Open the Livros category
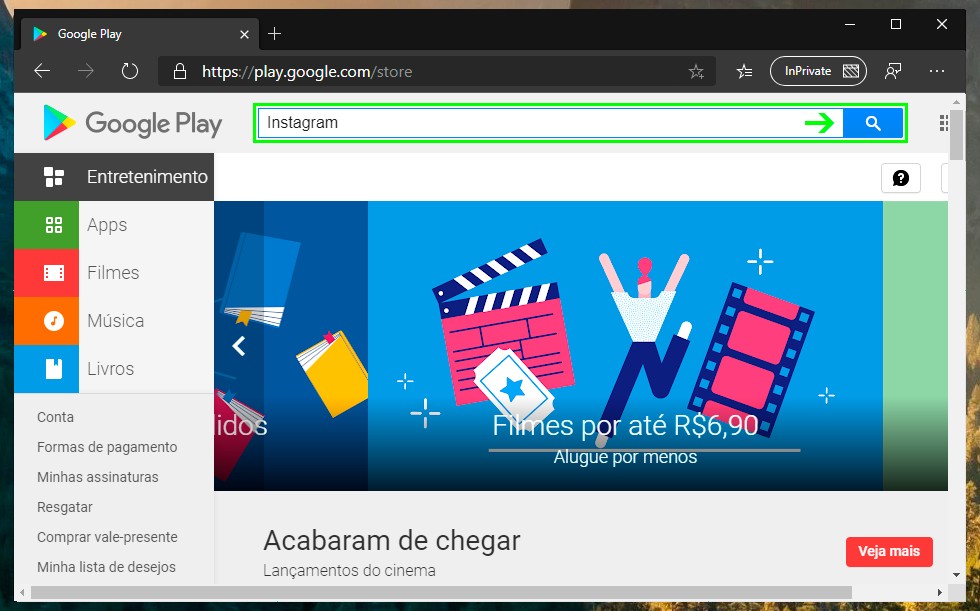This screenshot has width=980, height=611. [x=114, y=369]
